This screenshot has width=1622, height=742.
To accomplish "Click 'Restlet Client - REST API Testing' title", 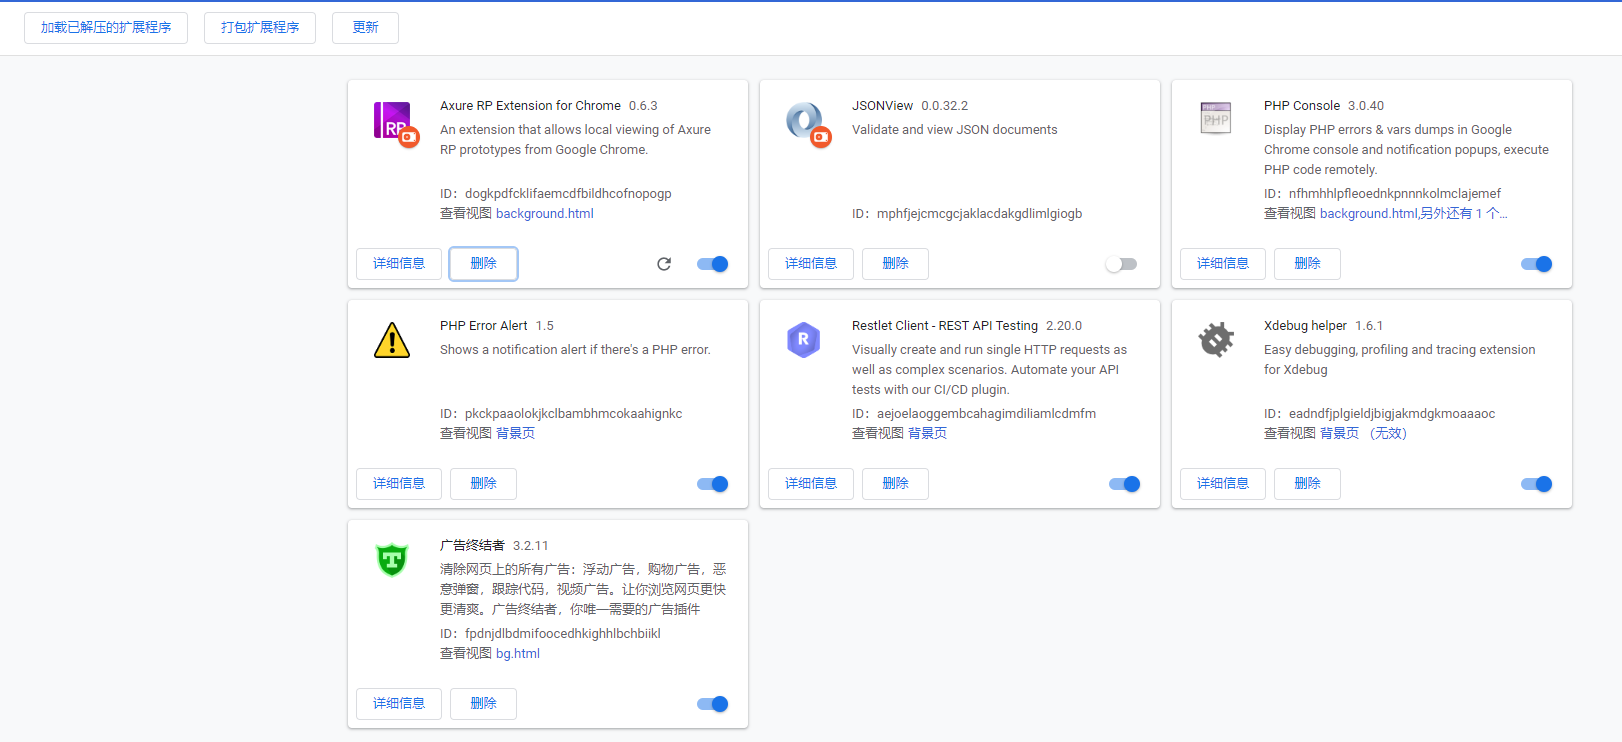I will point(945,326).
